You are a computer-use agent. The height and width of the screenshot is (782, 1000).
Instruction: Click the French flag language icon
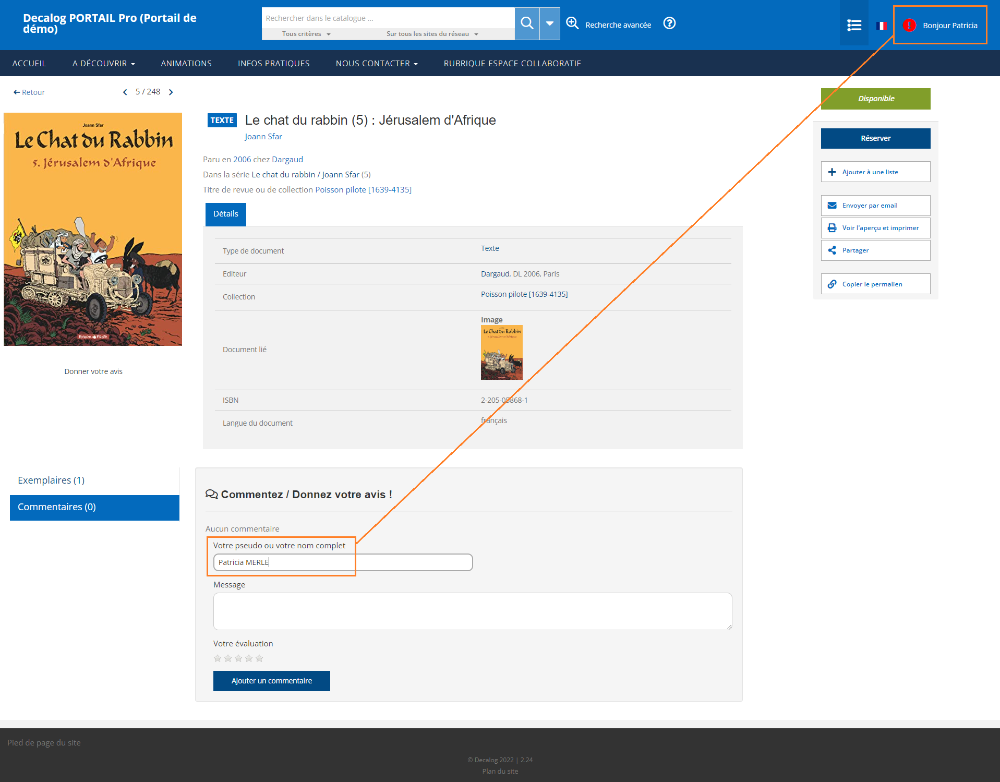[x=882, y=25]
